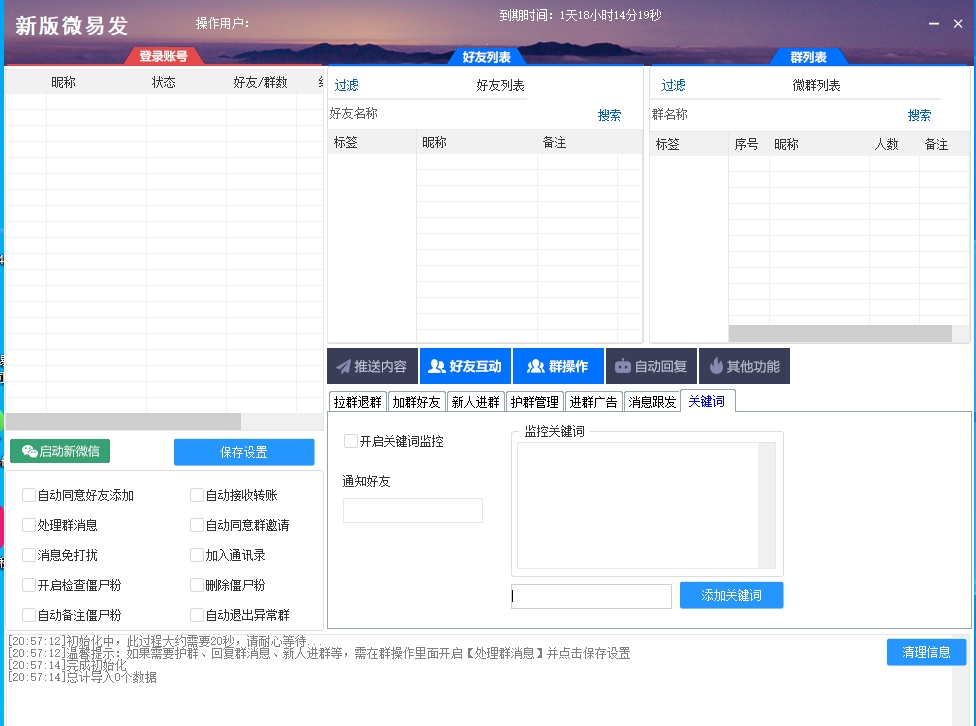
Task: Toggle 消息免打扰 checkbox
Action: [29, 555]
